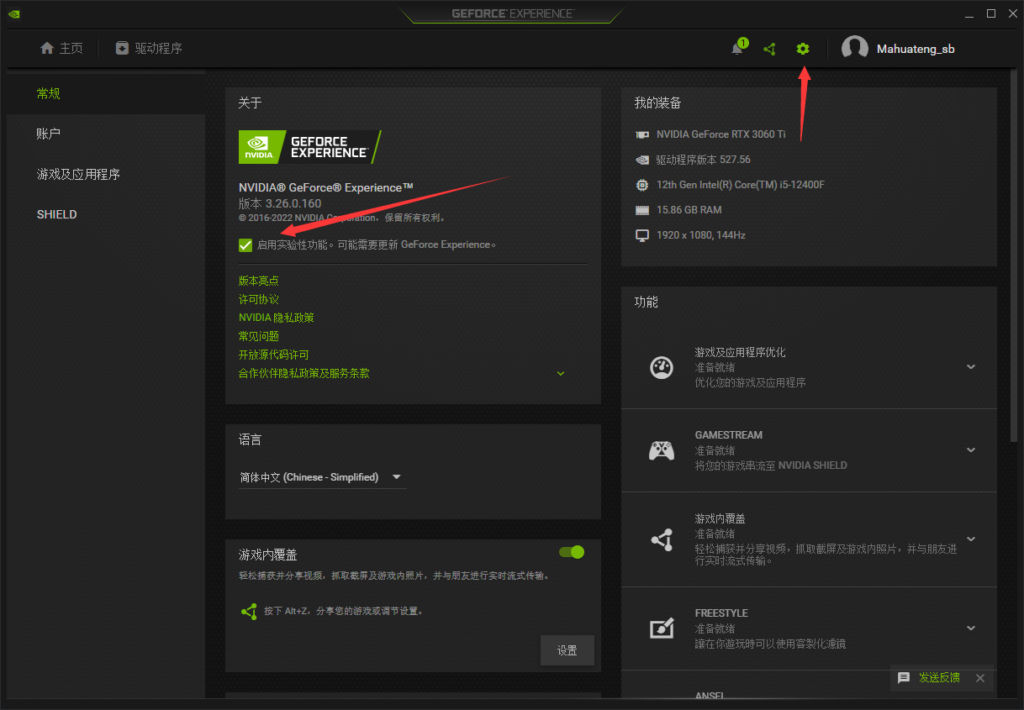Image resolution: width=1024 pixels, height=710 pixels.
Task: Click the share icon in top bar
Action: point(769,48)
